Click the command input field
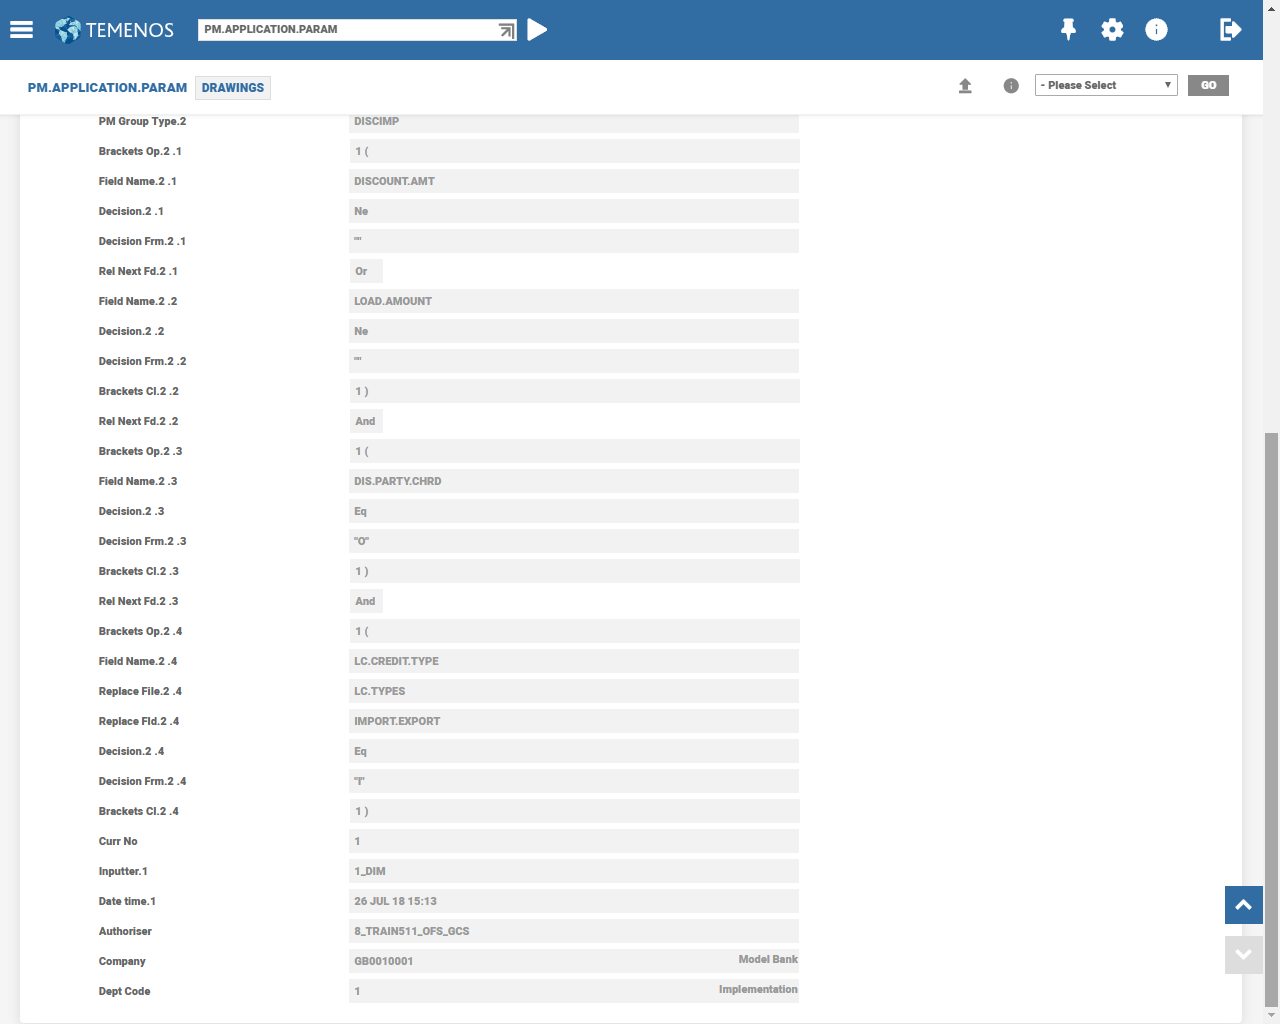1280x1024 pixels. pyautogui.click(x=345, y=30)
